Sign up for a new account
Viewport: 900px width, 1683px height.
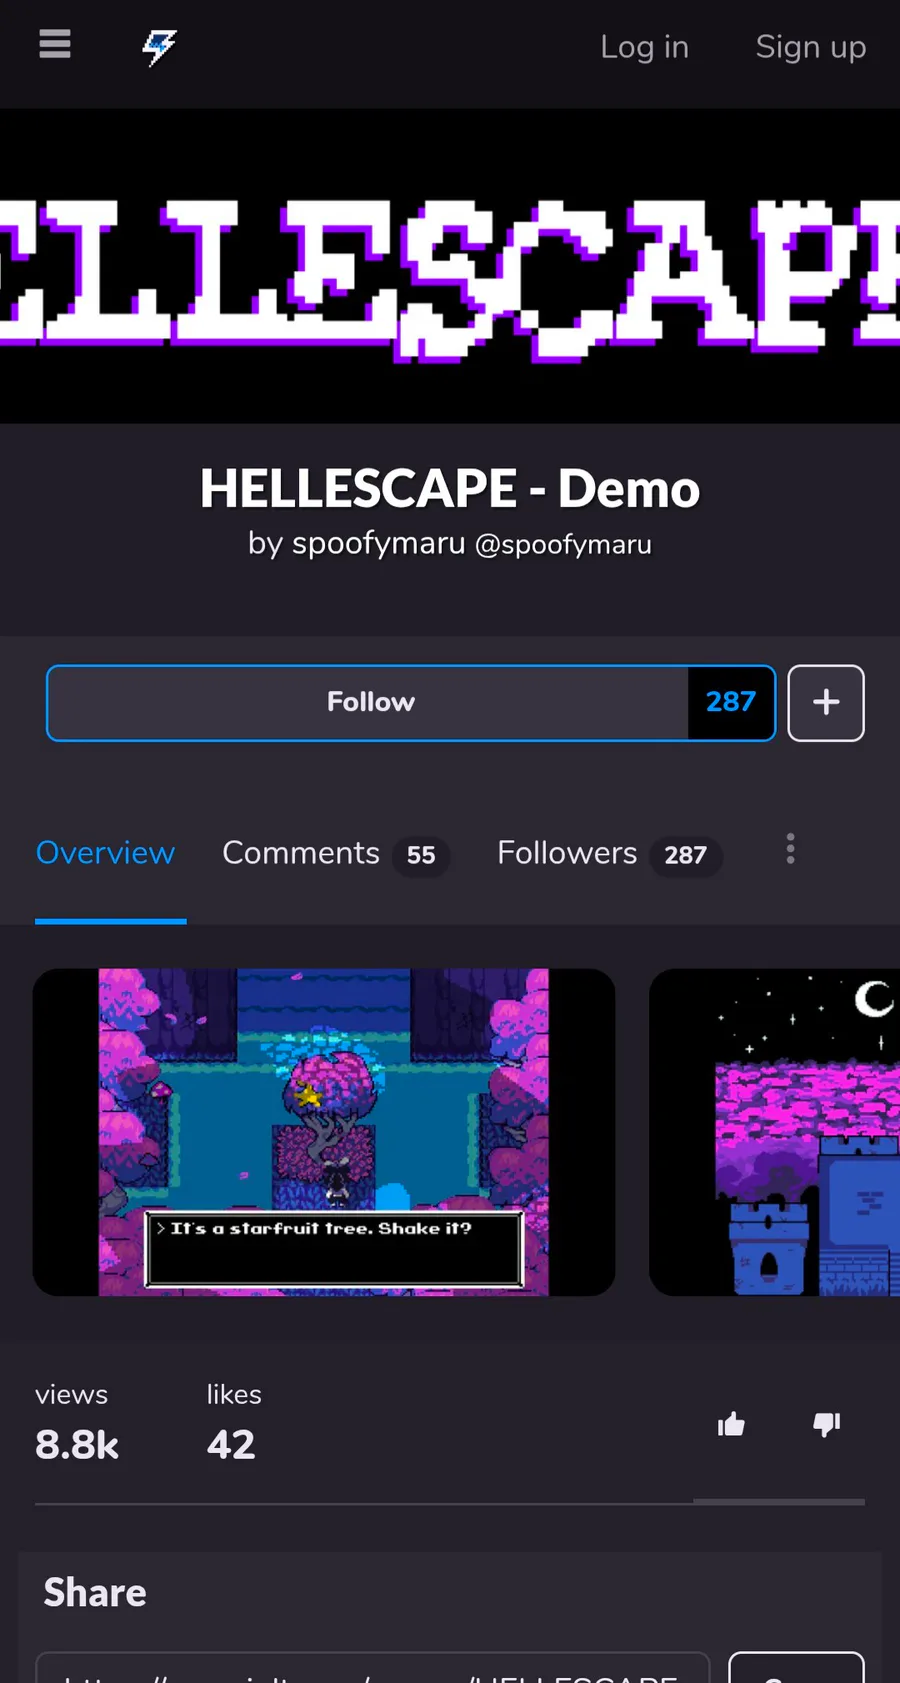[x=811, y=47]
